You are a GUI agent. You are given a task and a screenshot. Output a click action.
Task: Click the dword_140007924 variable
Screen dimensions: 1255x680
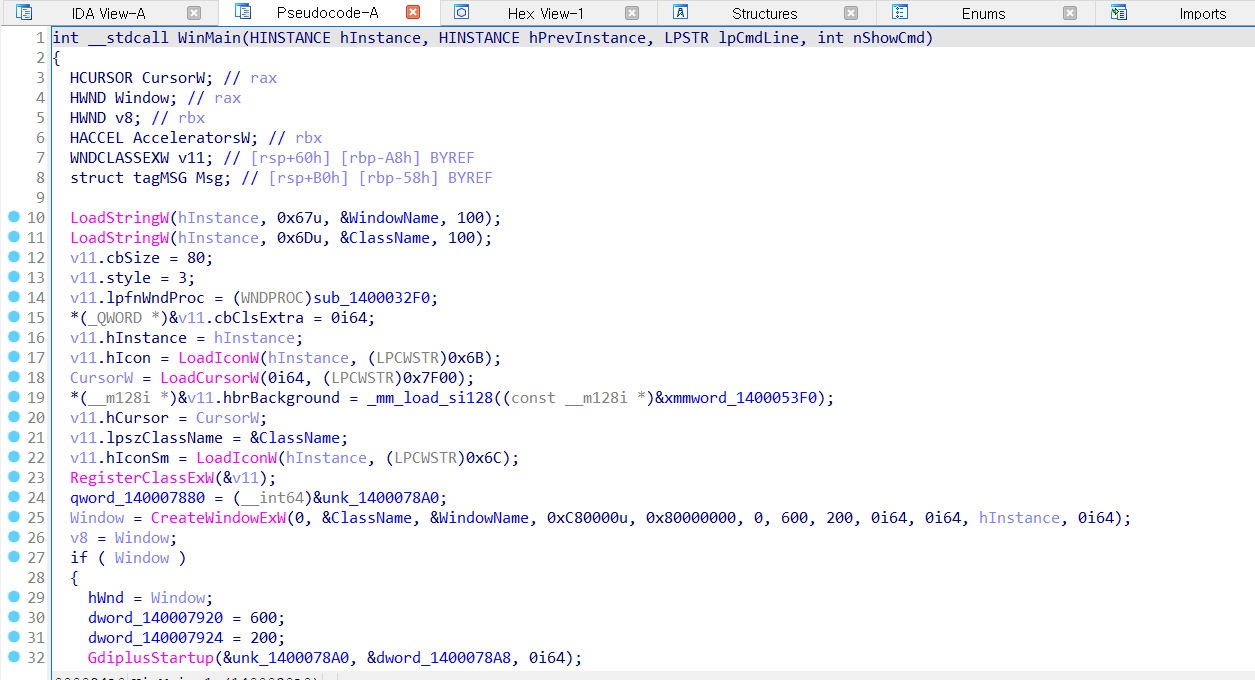(x=154, y=638)
